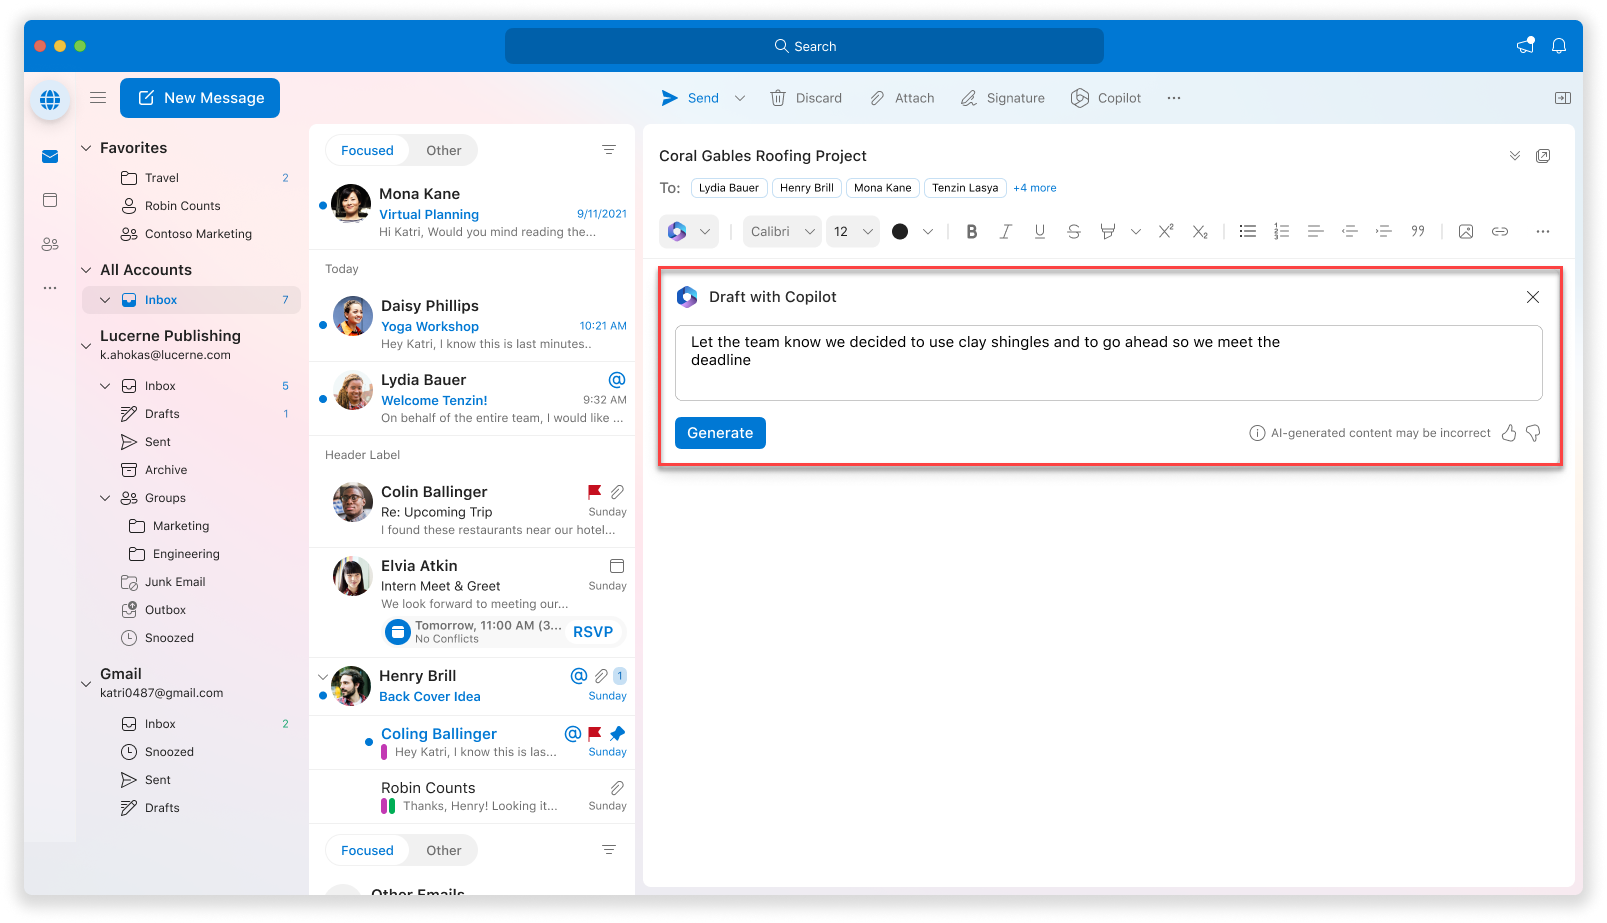RSVP to Intern Meet & Greet

tap(593, 632)
